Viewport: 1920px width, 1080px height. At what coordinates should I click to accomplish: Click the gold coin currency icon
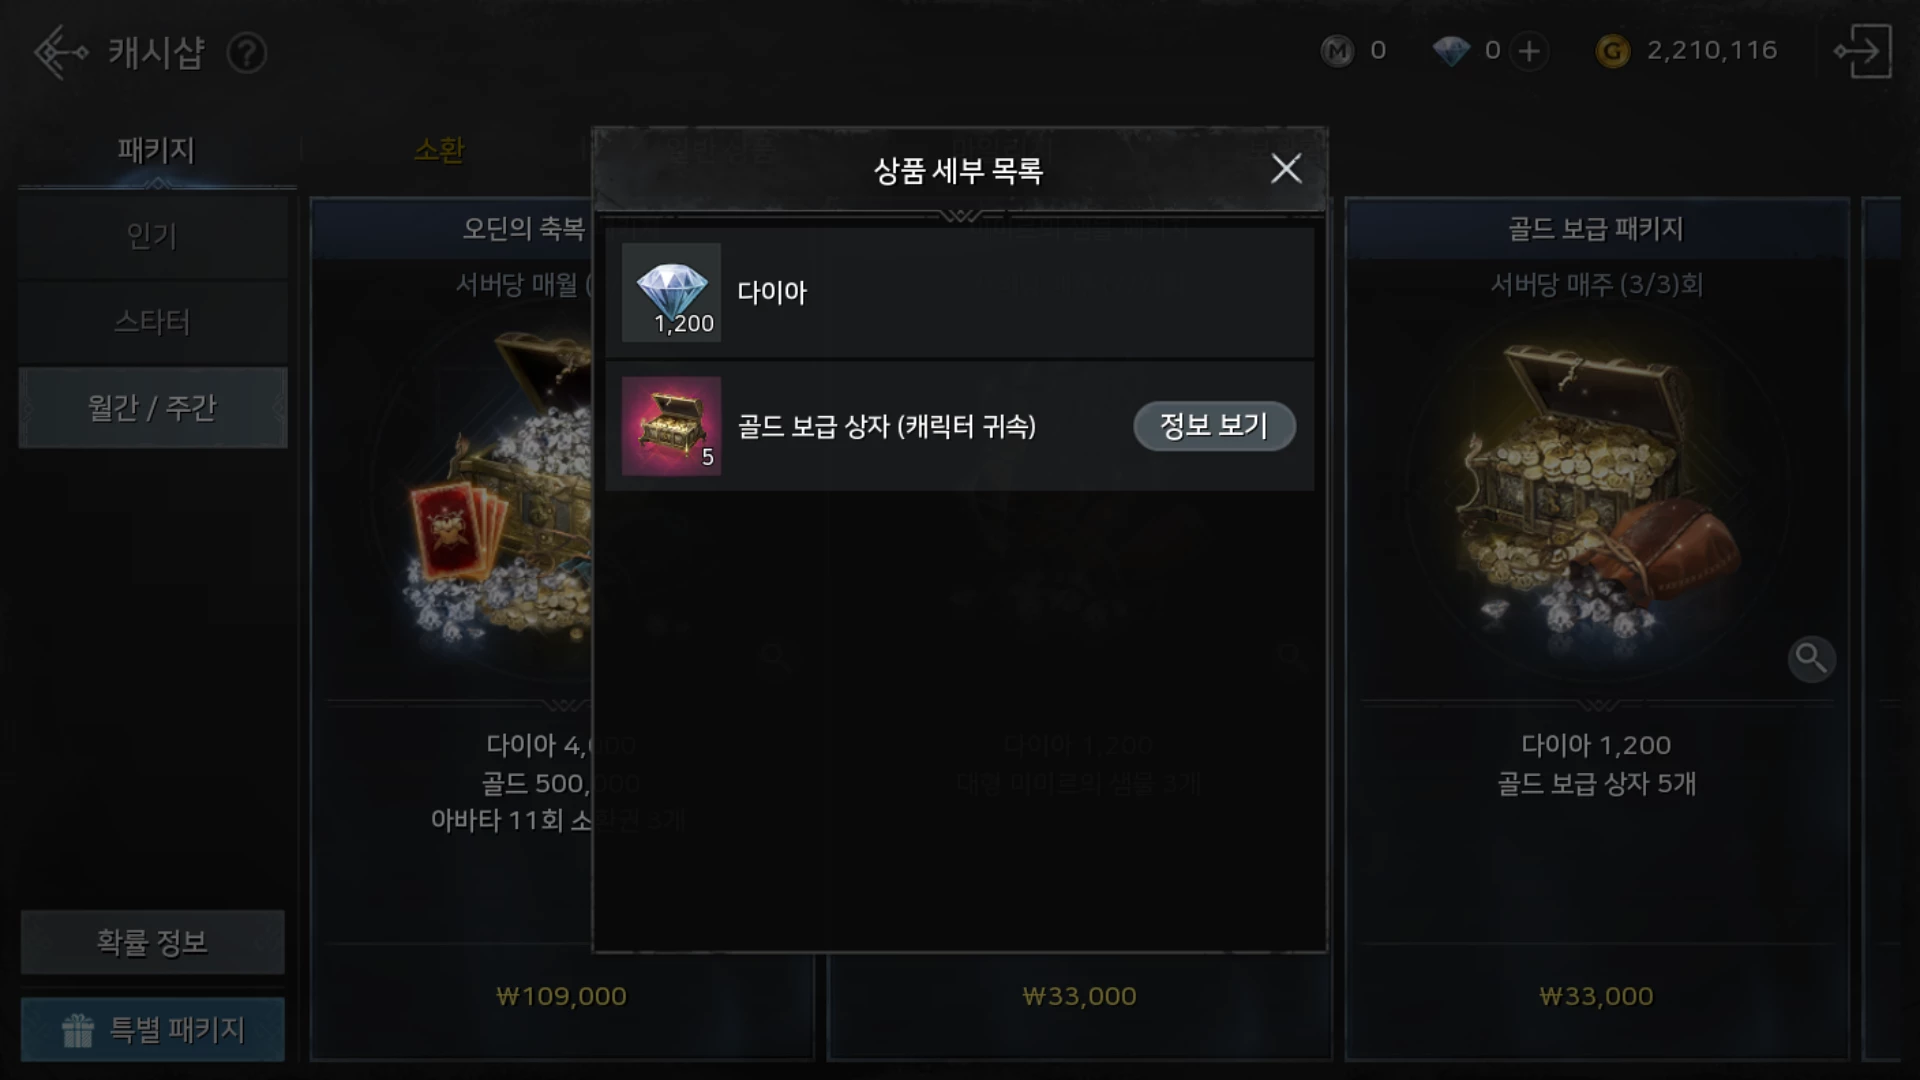pos(1612,51)
